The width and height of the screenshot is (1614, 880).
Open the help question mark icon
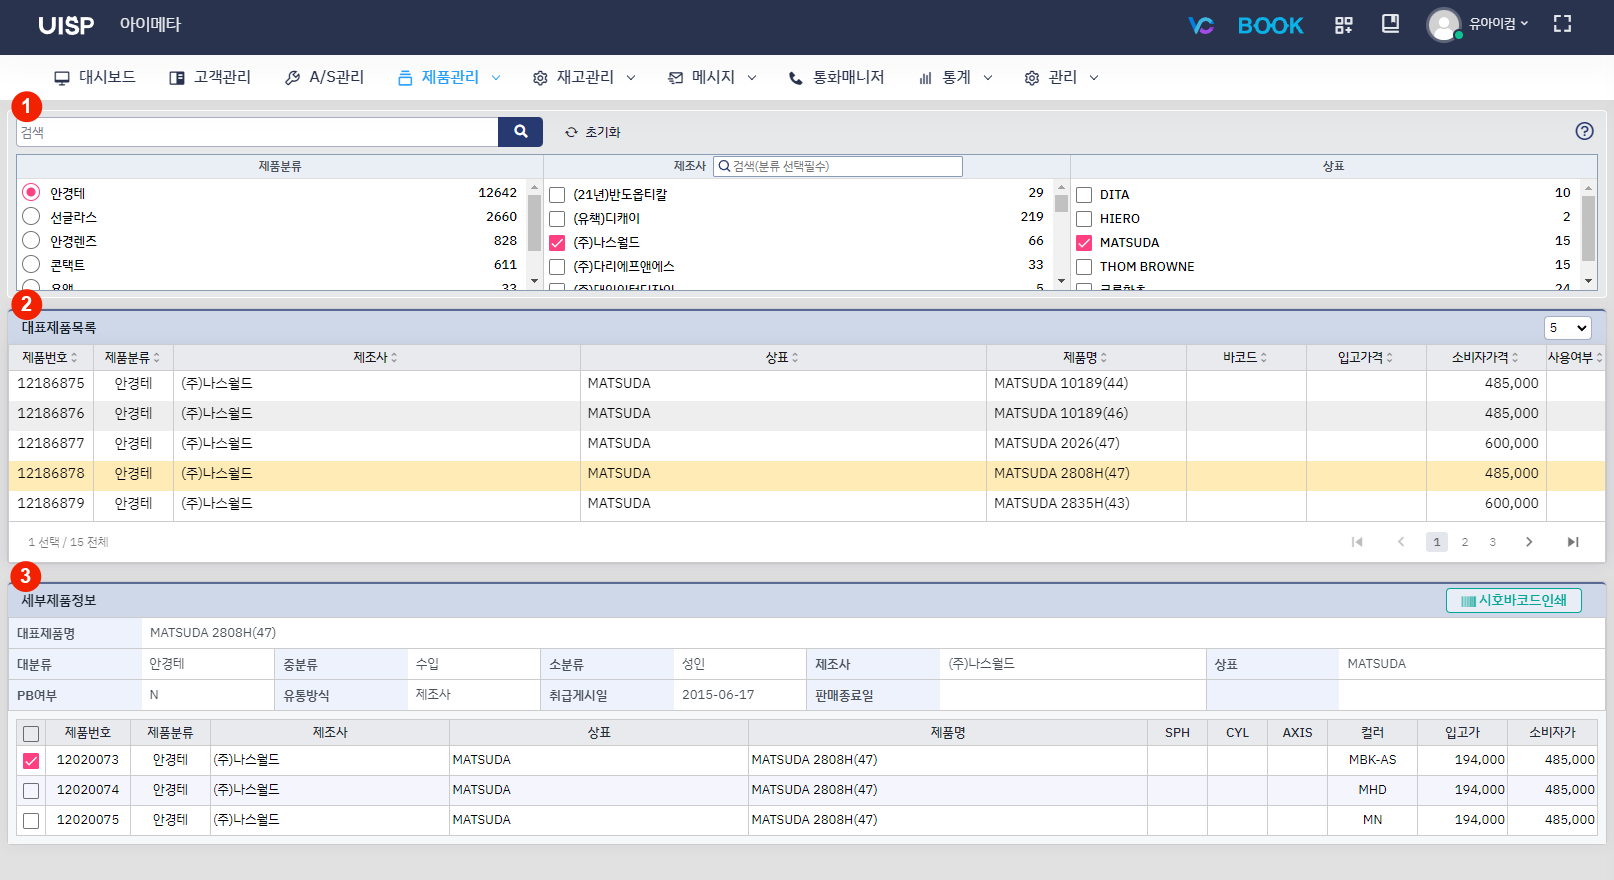coord(1584,131)
